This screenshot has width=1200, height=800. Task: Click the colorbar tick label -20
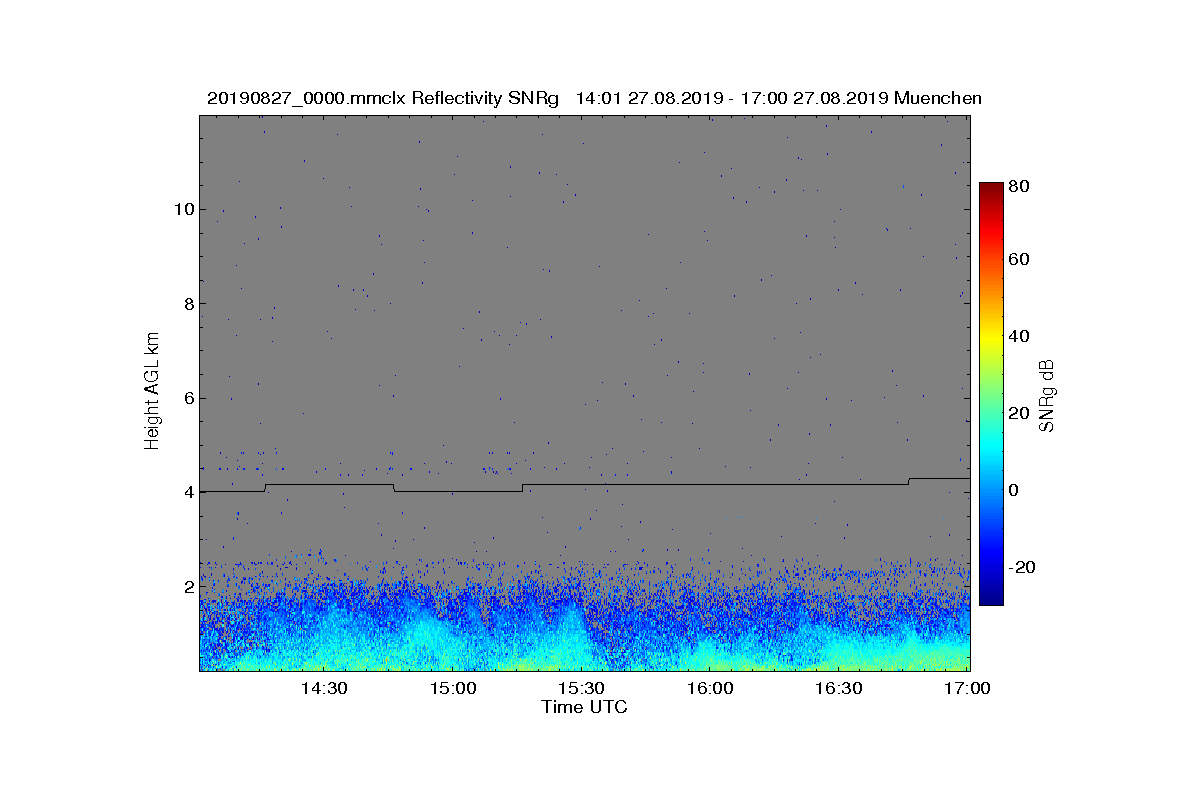click(x=1023, y=567)
